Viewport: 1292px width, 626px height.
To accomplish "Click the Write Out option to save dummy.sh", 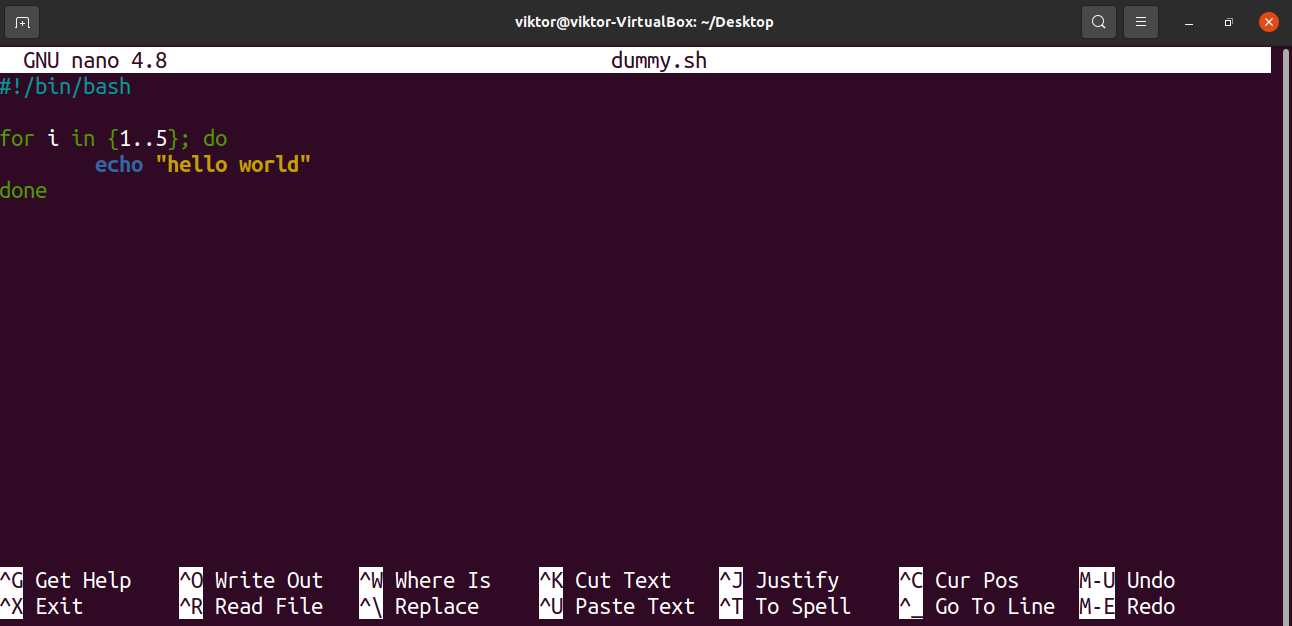I will [x=268, y=580].
